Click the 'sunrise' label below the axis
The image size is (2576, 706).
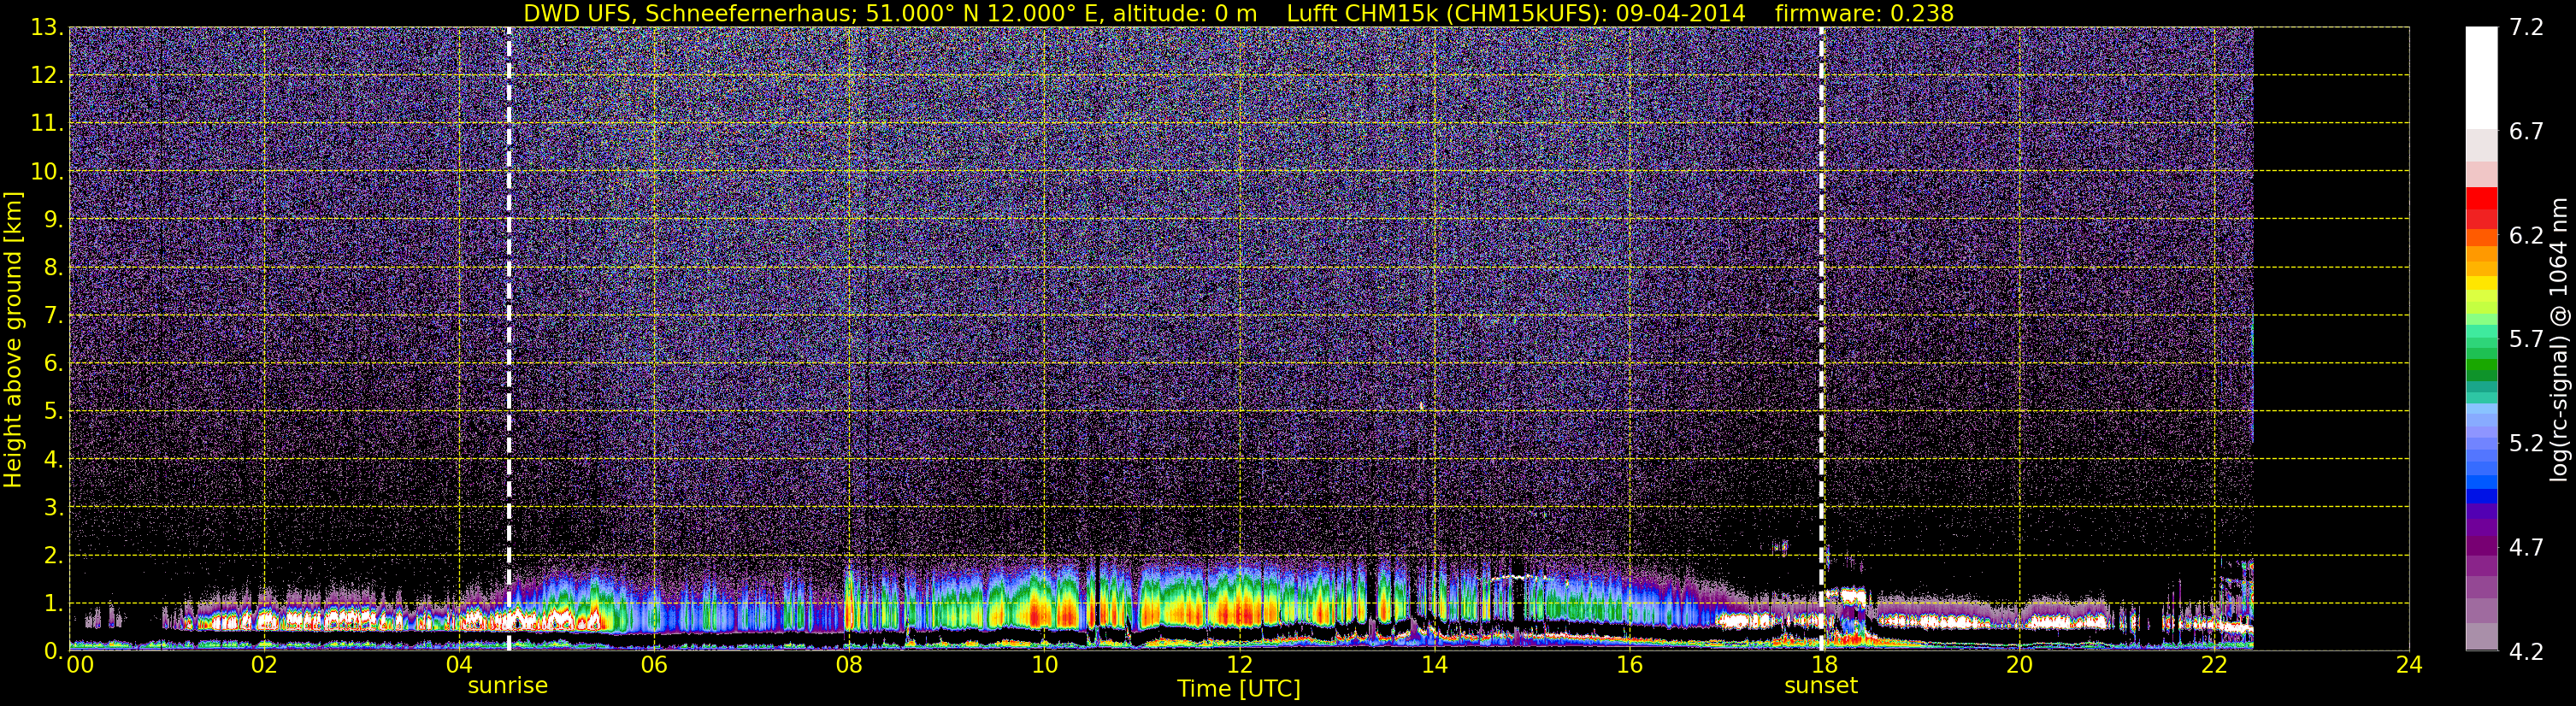click(508, 686)
